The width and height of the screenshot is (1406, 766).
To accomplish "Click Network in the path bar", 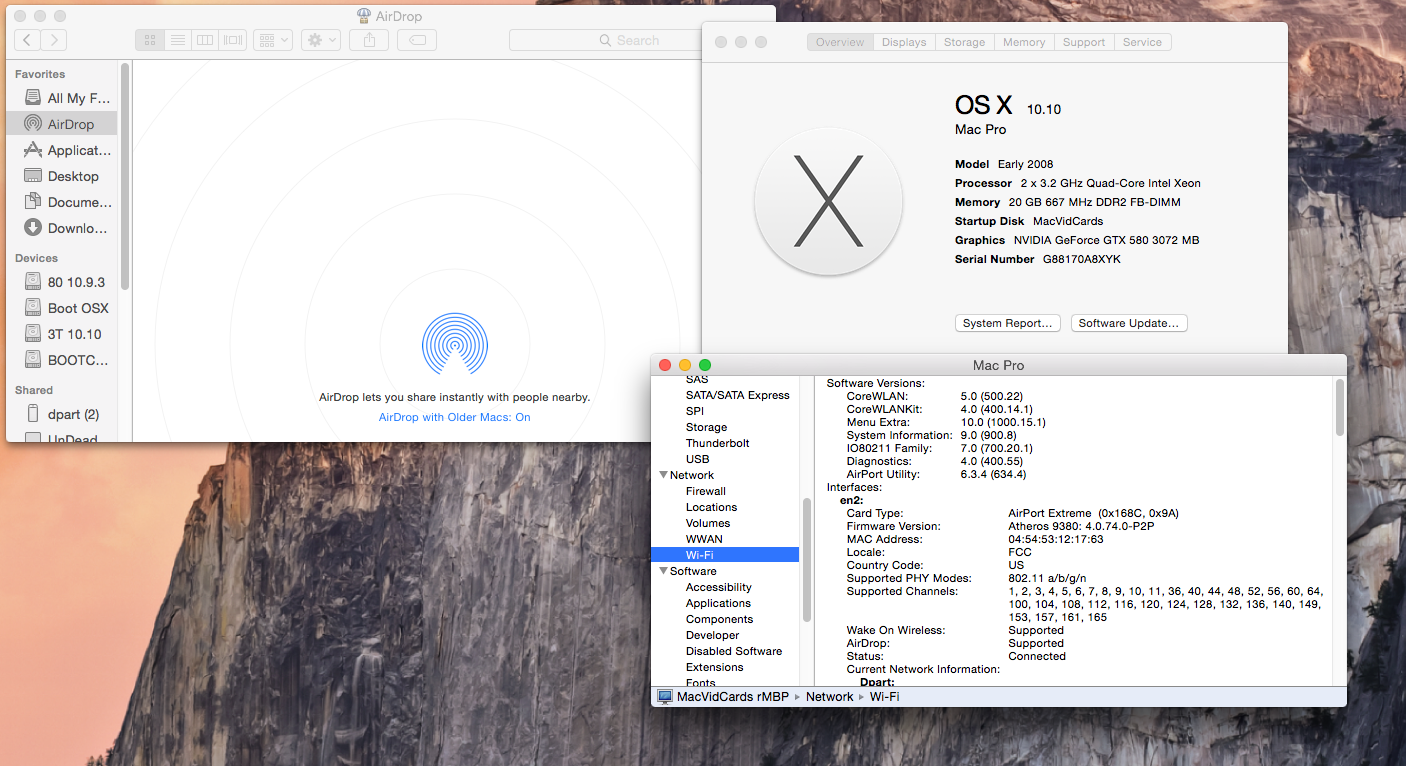I will (x=830, y=697).
